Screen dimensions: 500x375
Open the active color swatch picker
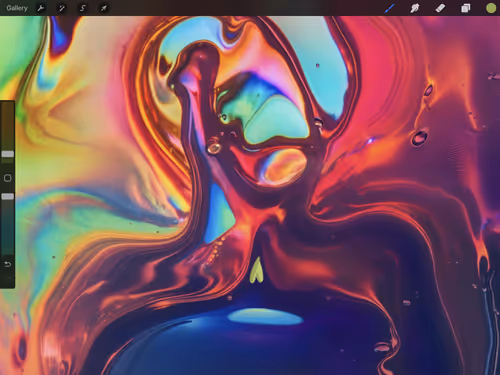[x=491, y=8]
